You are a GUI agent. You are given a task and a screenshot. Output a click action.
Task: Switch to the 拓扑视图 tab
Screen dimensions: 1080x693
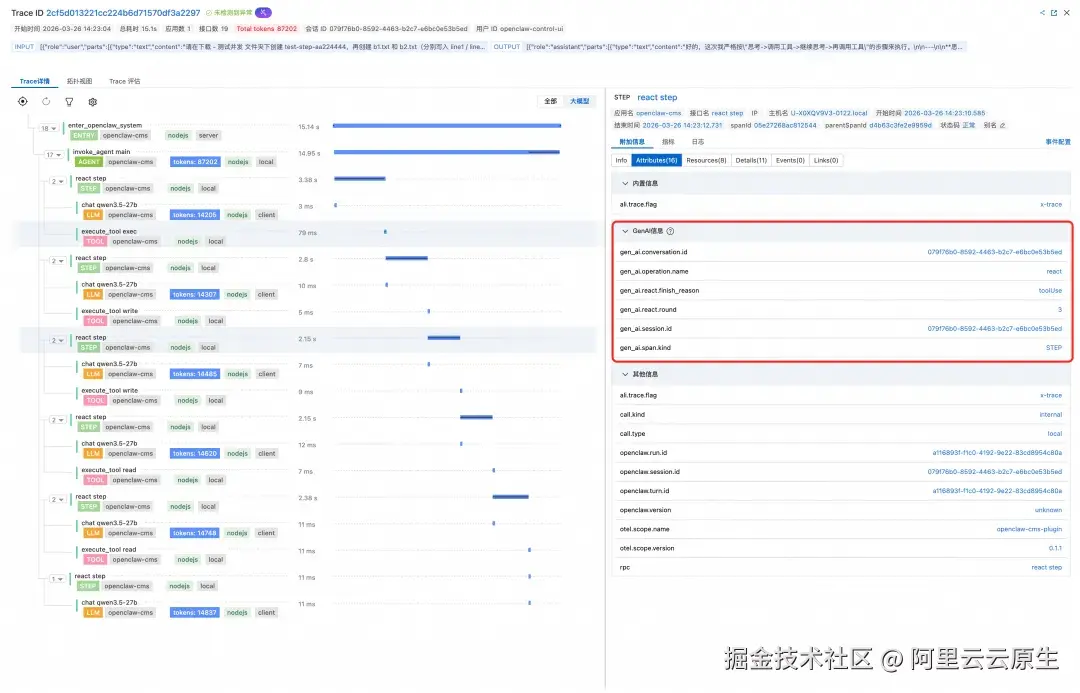click(78, 81)
